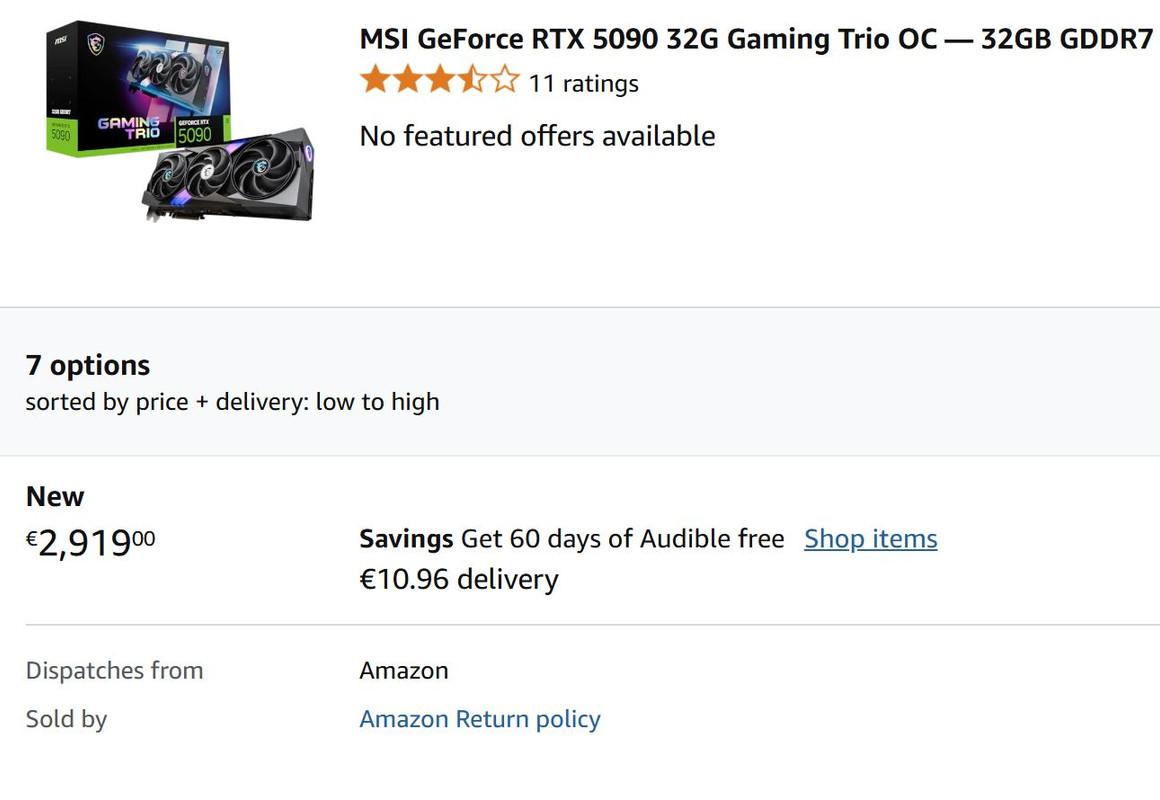Click the half-filled fourth rating star

tap(472, 79)
